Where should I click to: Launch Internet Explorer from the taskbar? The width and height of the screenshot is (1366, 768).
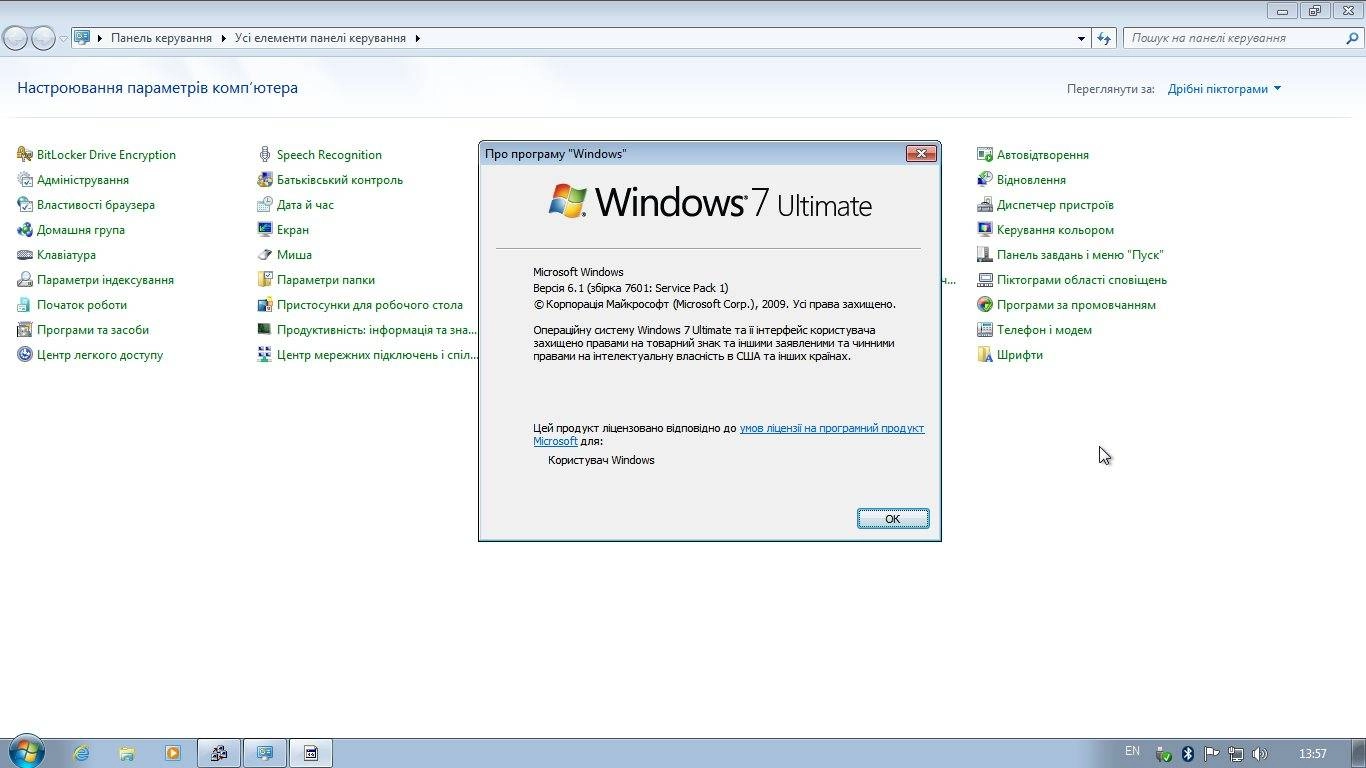tap(81, 753)
